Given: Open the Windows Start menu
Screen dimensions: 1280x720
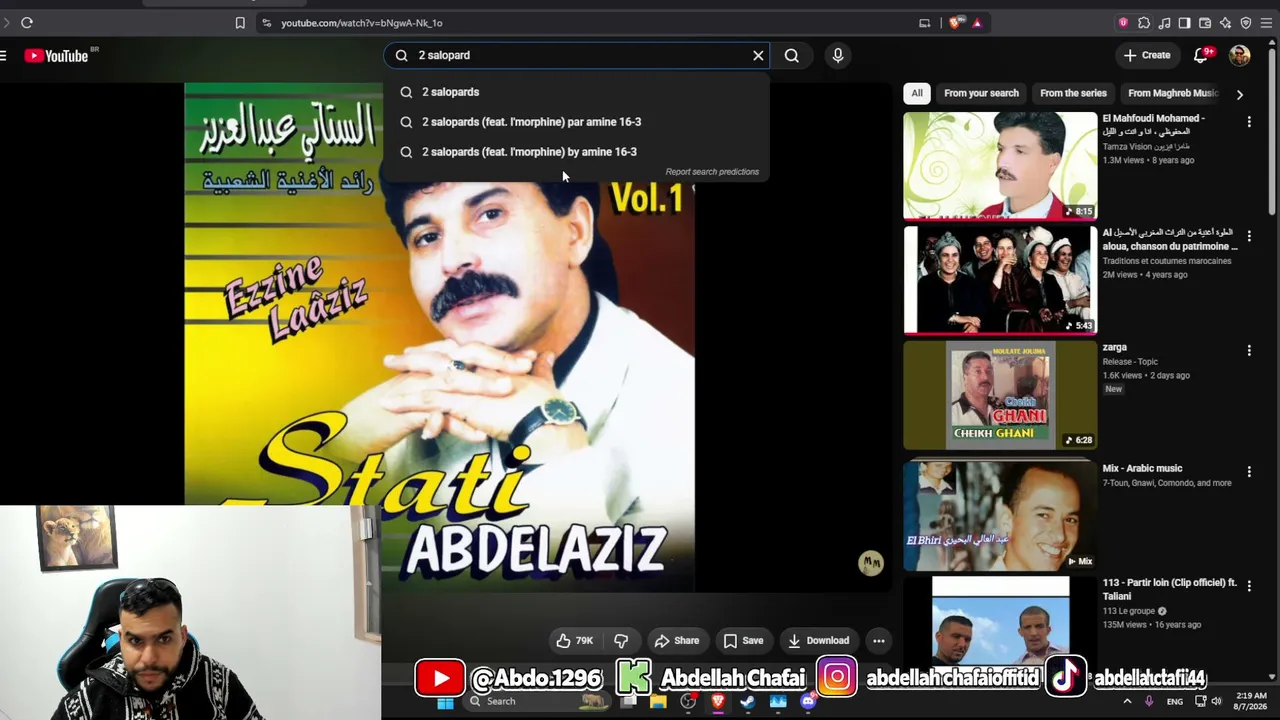Looking at the screenshot, I should [445, 702].
